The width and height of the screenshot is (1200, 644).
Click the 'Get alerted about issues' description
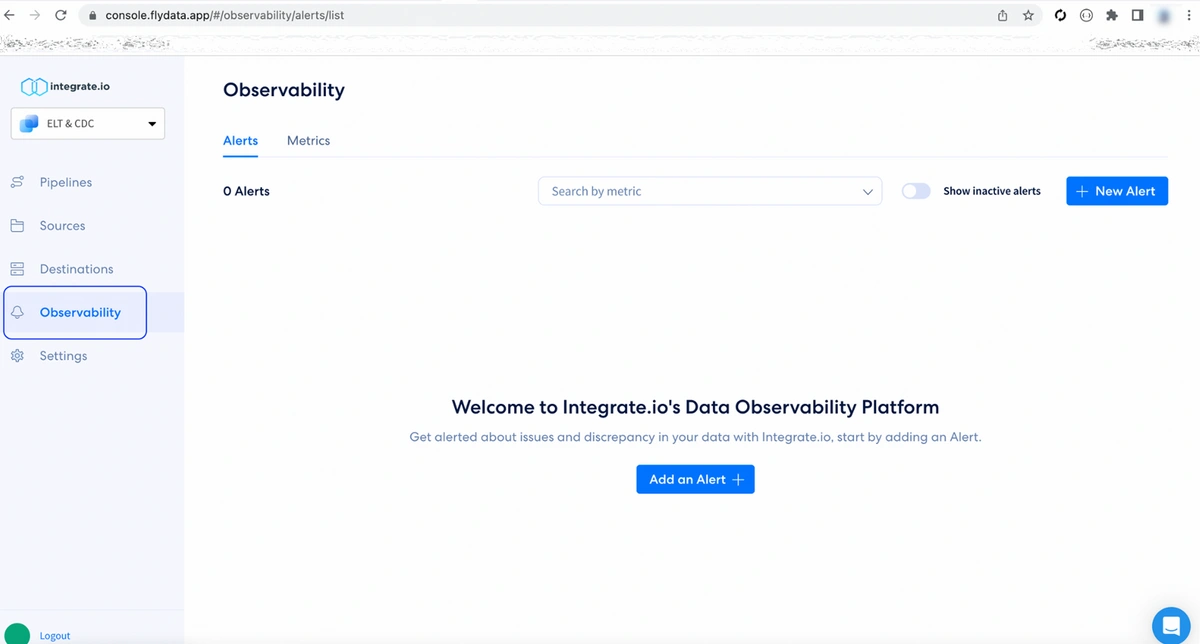click(x=695, y=438)
